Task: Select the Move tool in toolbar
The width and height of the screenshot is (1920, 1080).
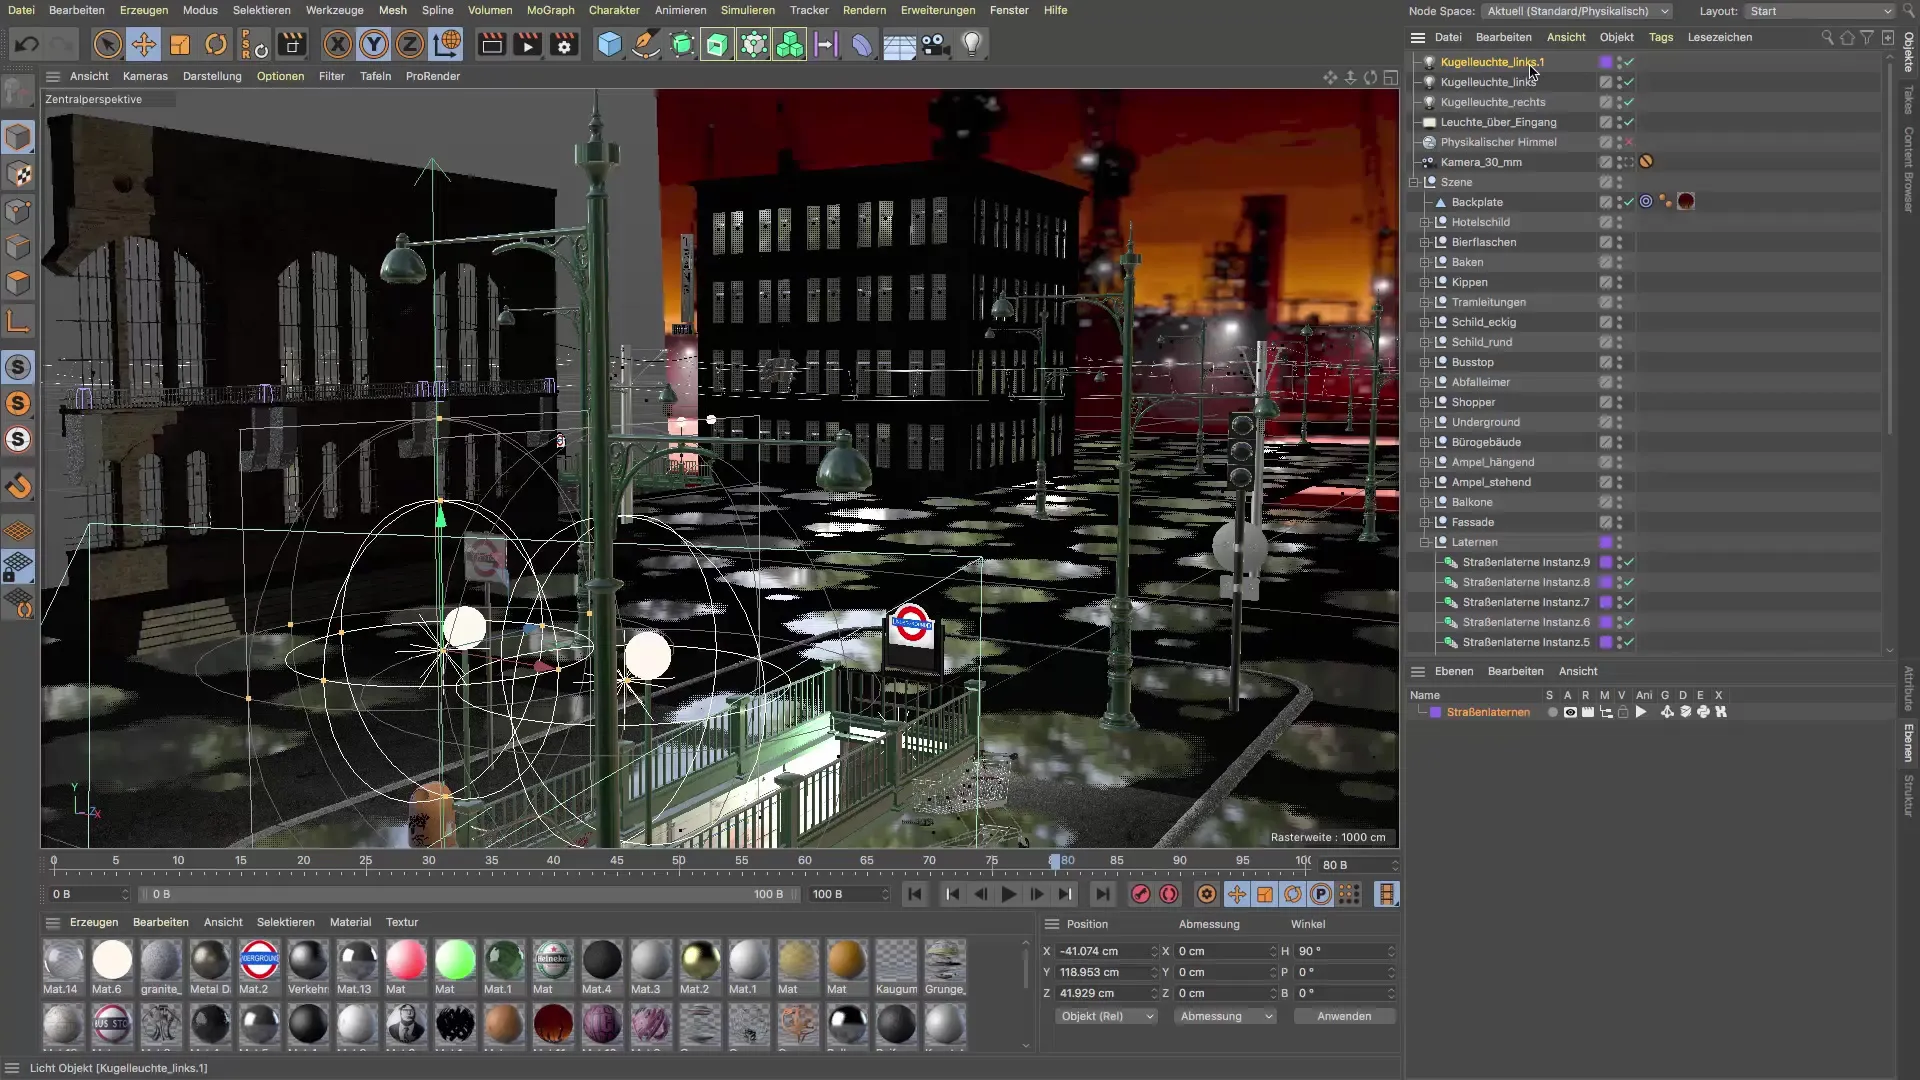Action: [144, 44]
